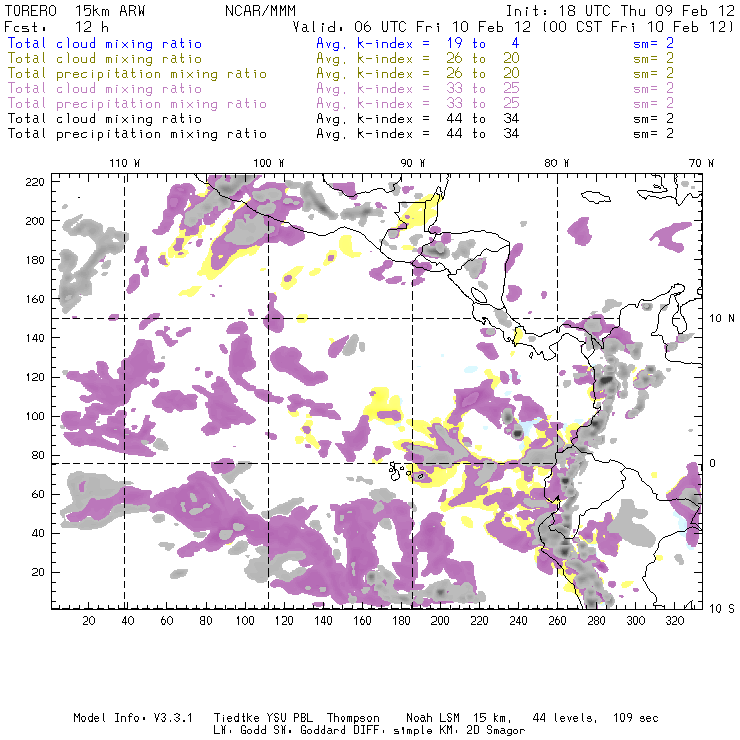
Task: Click the blue 'Avg. k-index = 19 to 4' text
Action: pos(418,43)
